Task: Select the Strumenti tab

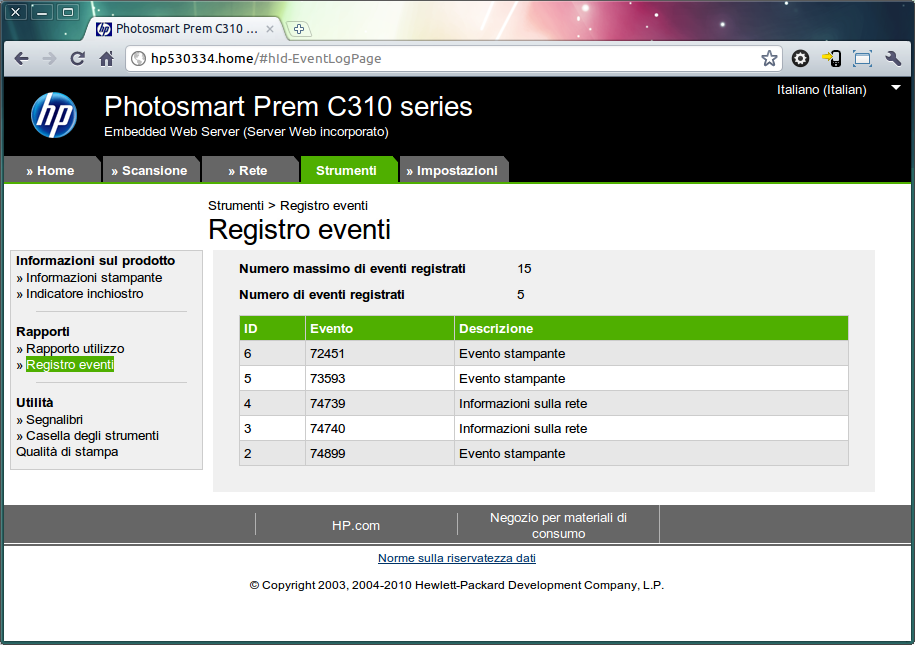Action: 347,170
